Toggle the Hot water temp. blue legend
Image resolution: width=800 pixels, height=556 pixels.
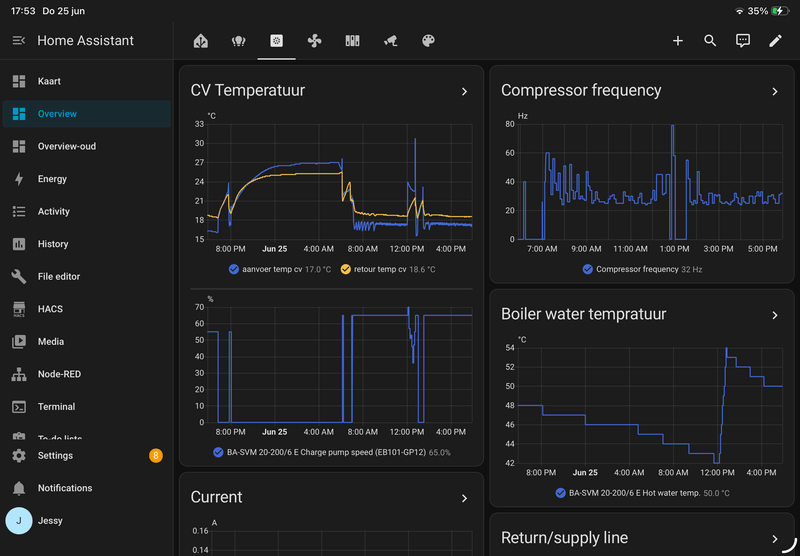[560, 493]
